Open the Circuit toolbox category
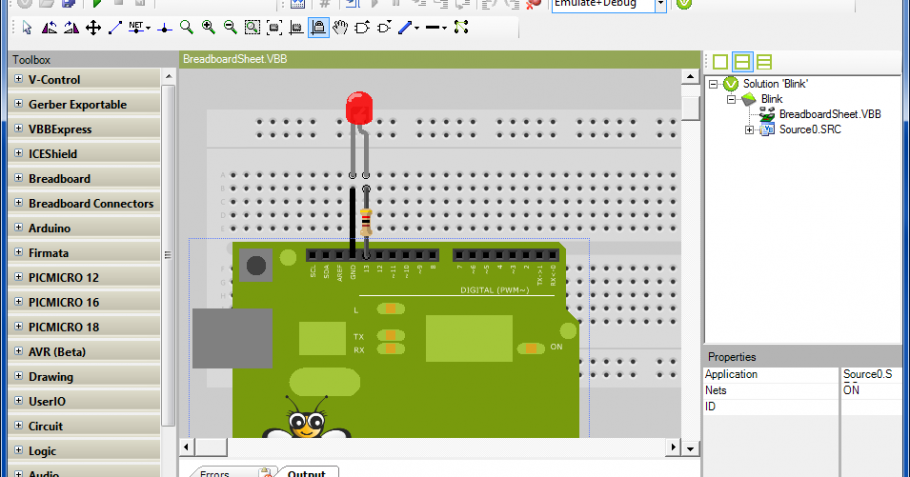Viewport: 910px width, 477px height. coord(84,426)
